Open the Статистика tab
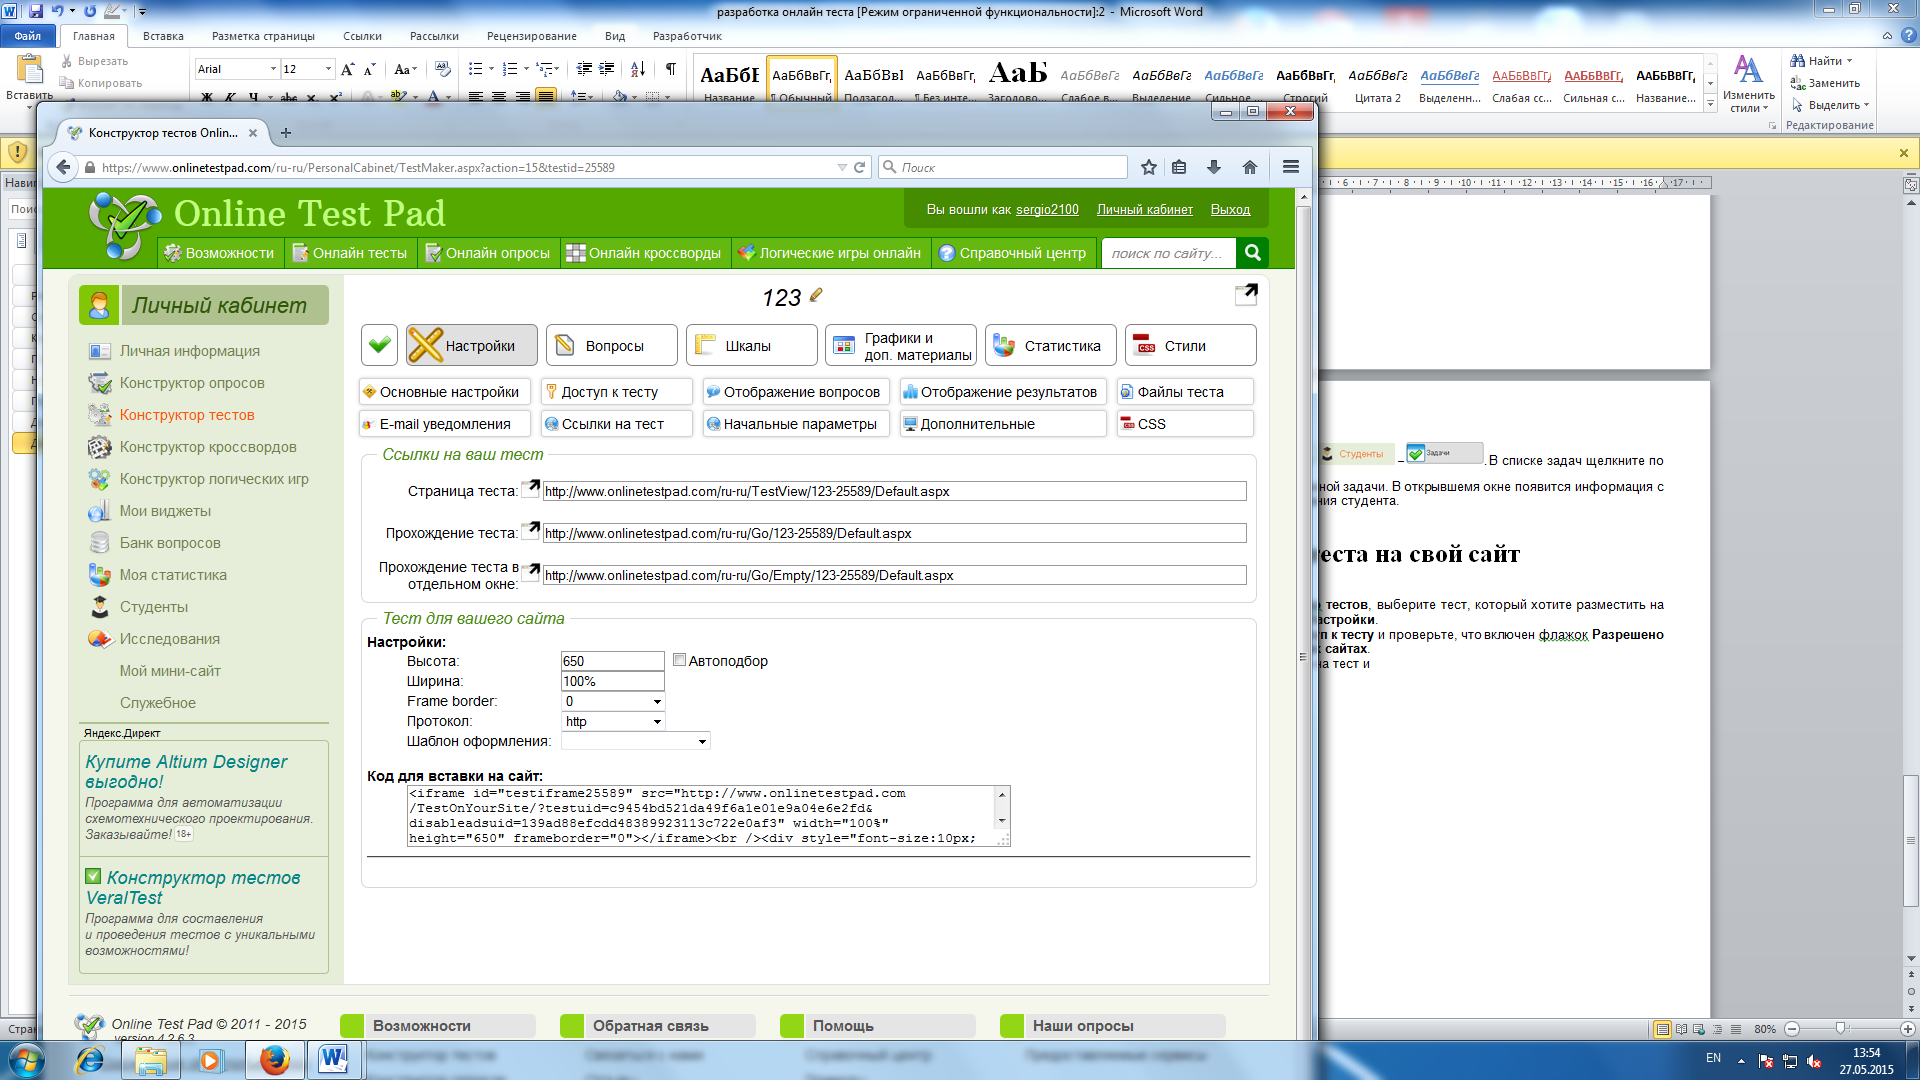The image size is (1920, 1080). click(1051, 345)
